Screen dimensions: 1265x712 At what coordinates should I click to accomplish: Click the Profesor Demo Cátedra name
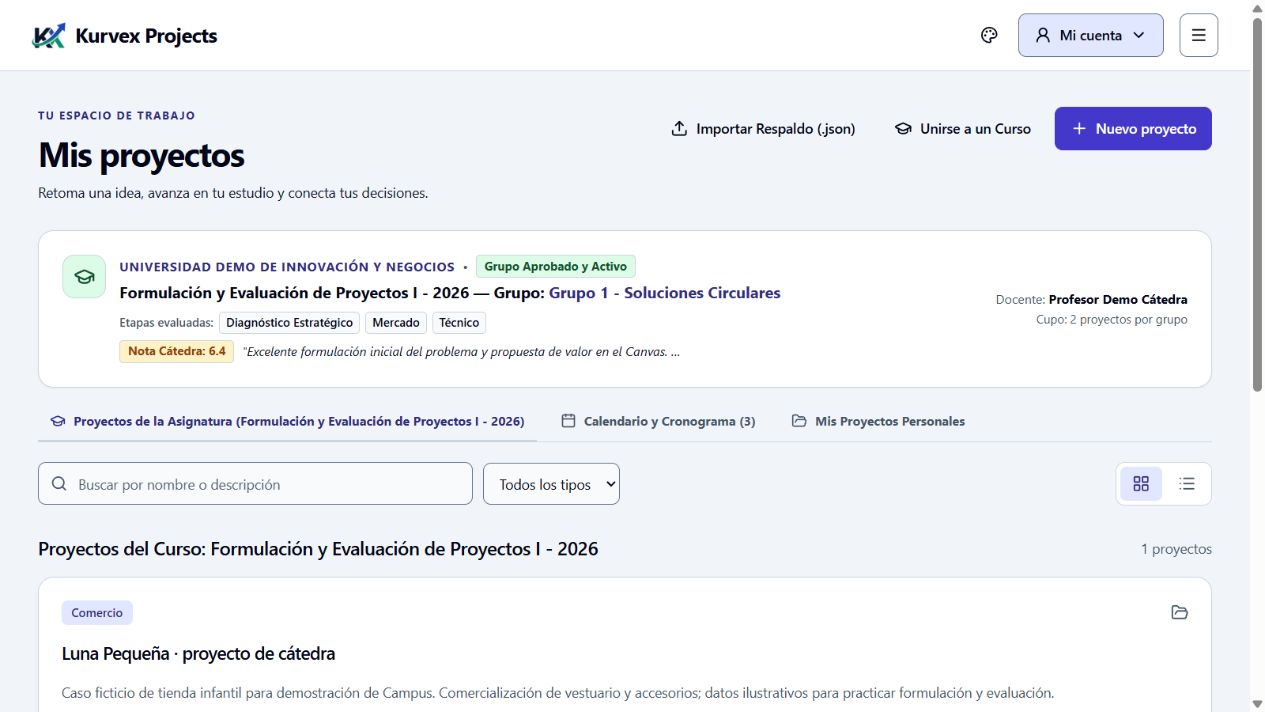[x=1118, y=300]
